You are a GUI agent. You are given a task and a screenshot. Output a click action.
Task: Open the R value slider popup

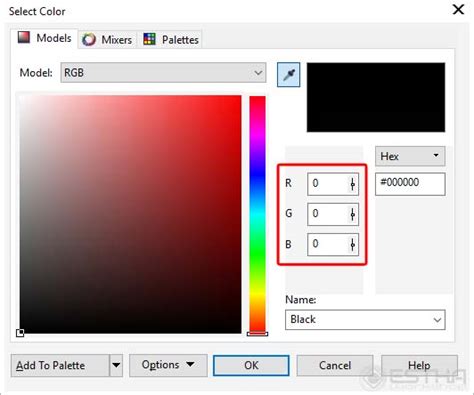point(353,184)
